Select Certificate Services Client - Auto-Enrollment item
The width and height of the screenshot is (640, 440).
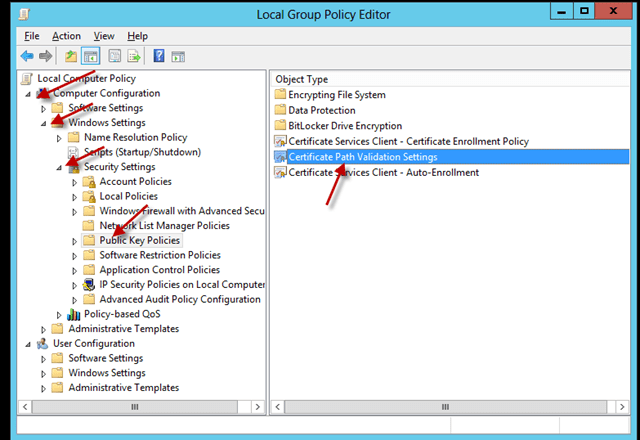(x=384, y=172)
